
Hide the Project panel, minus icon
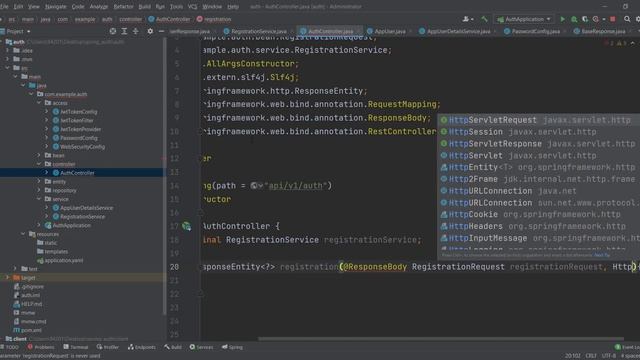point(161,31)
